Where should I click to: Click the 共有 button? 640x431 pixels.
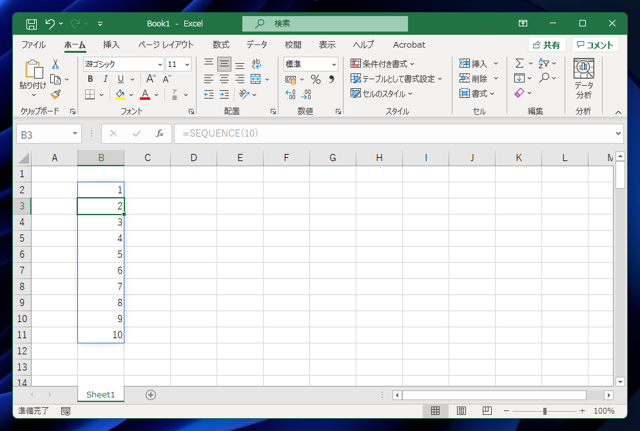pos(547,45)
